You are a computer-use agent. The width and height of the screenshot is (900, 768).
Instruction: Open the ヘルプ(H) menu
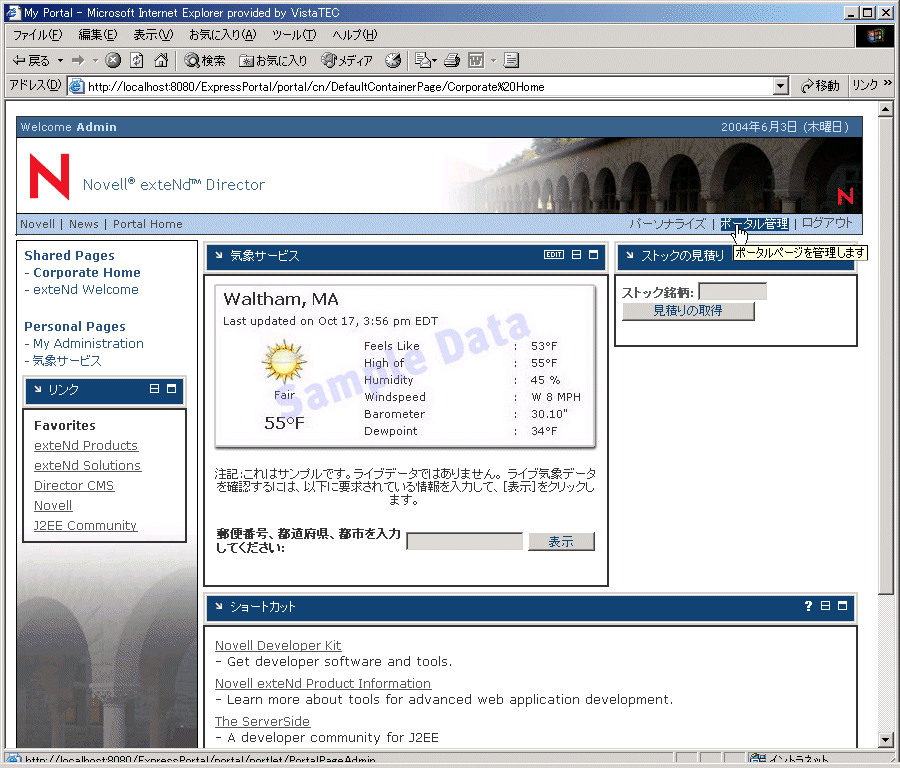pyautogui.click(x=355, y=35)
